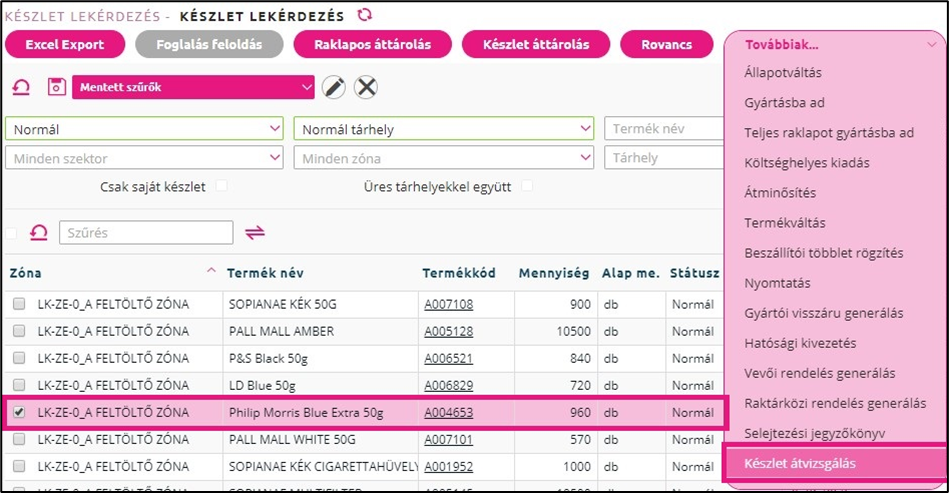Select Teljes raklapot gyártásba ad
This screenshot has height=493, width=949.
click(x=829, y=133)
